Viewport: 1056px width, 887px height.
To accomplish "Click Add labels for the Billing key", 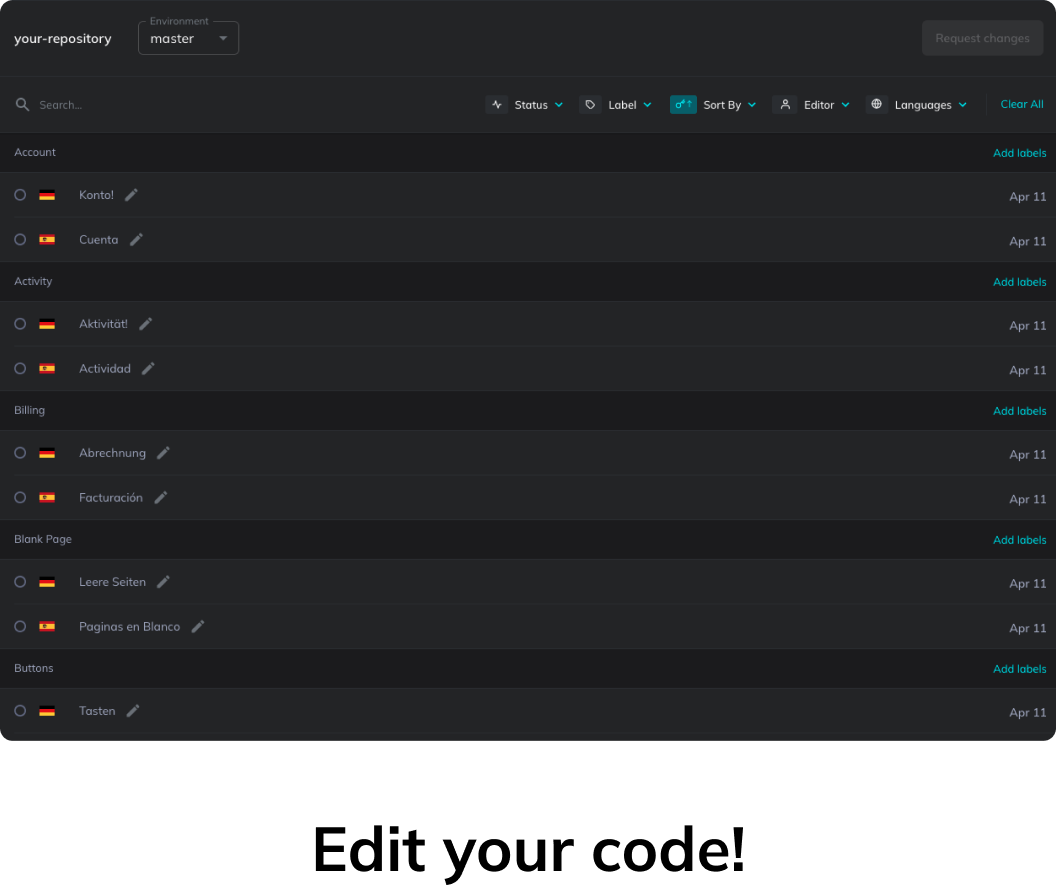I will click(x=1019, y=411).
